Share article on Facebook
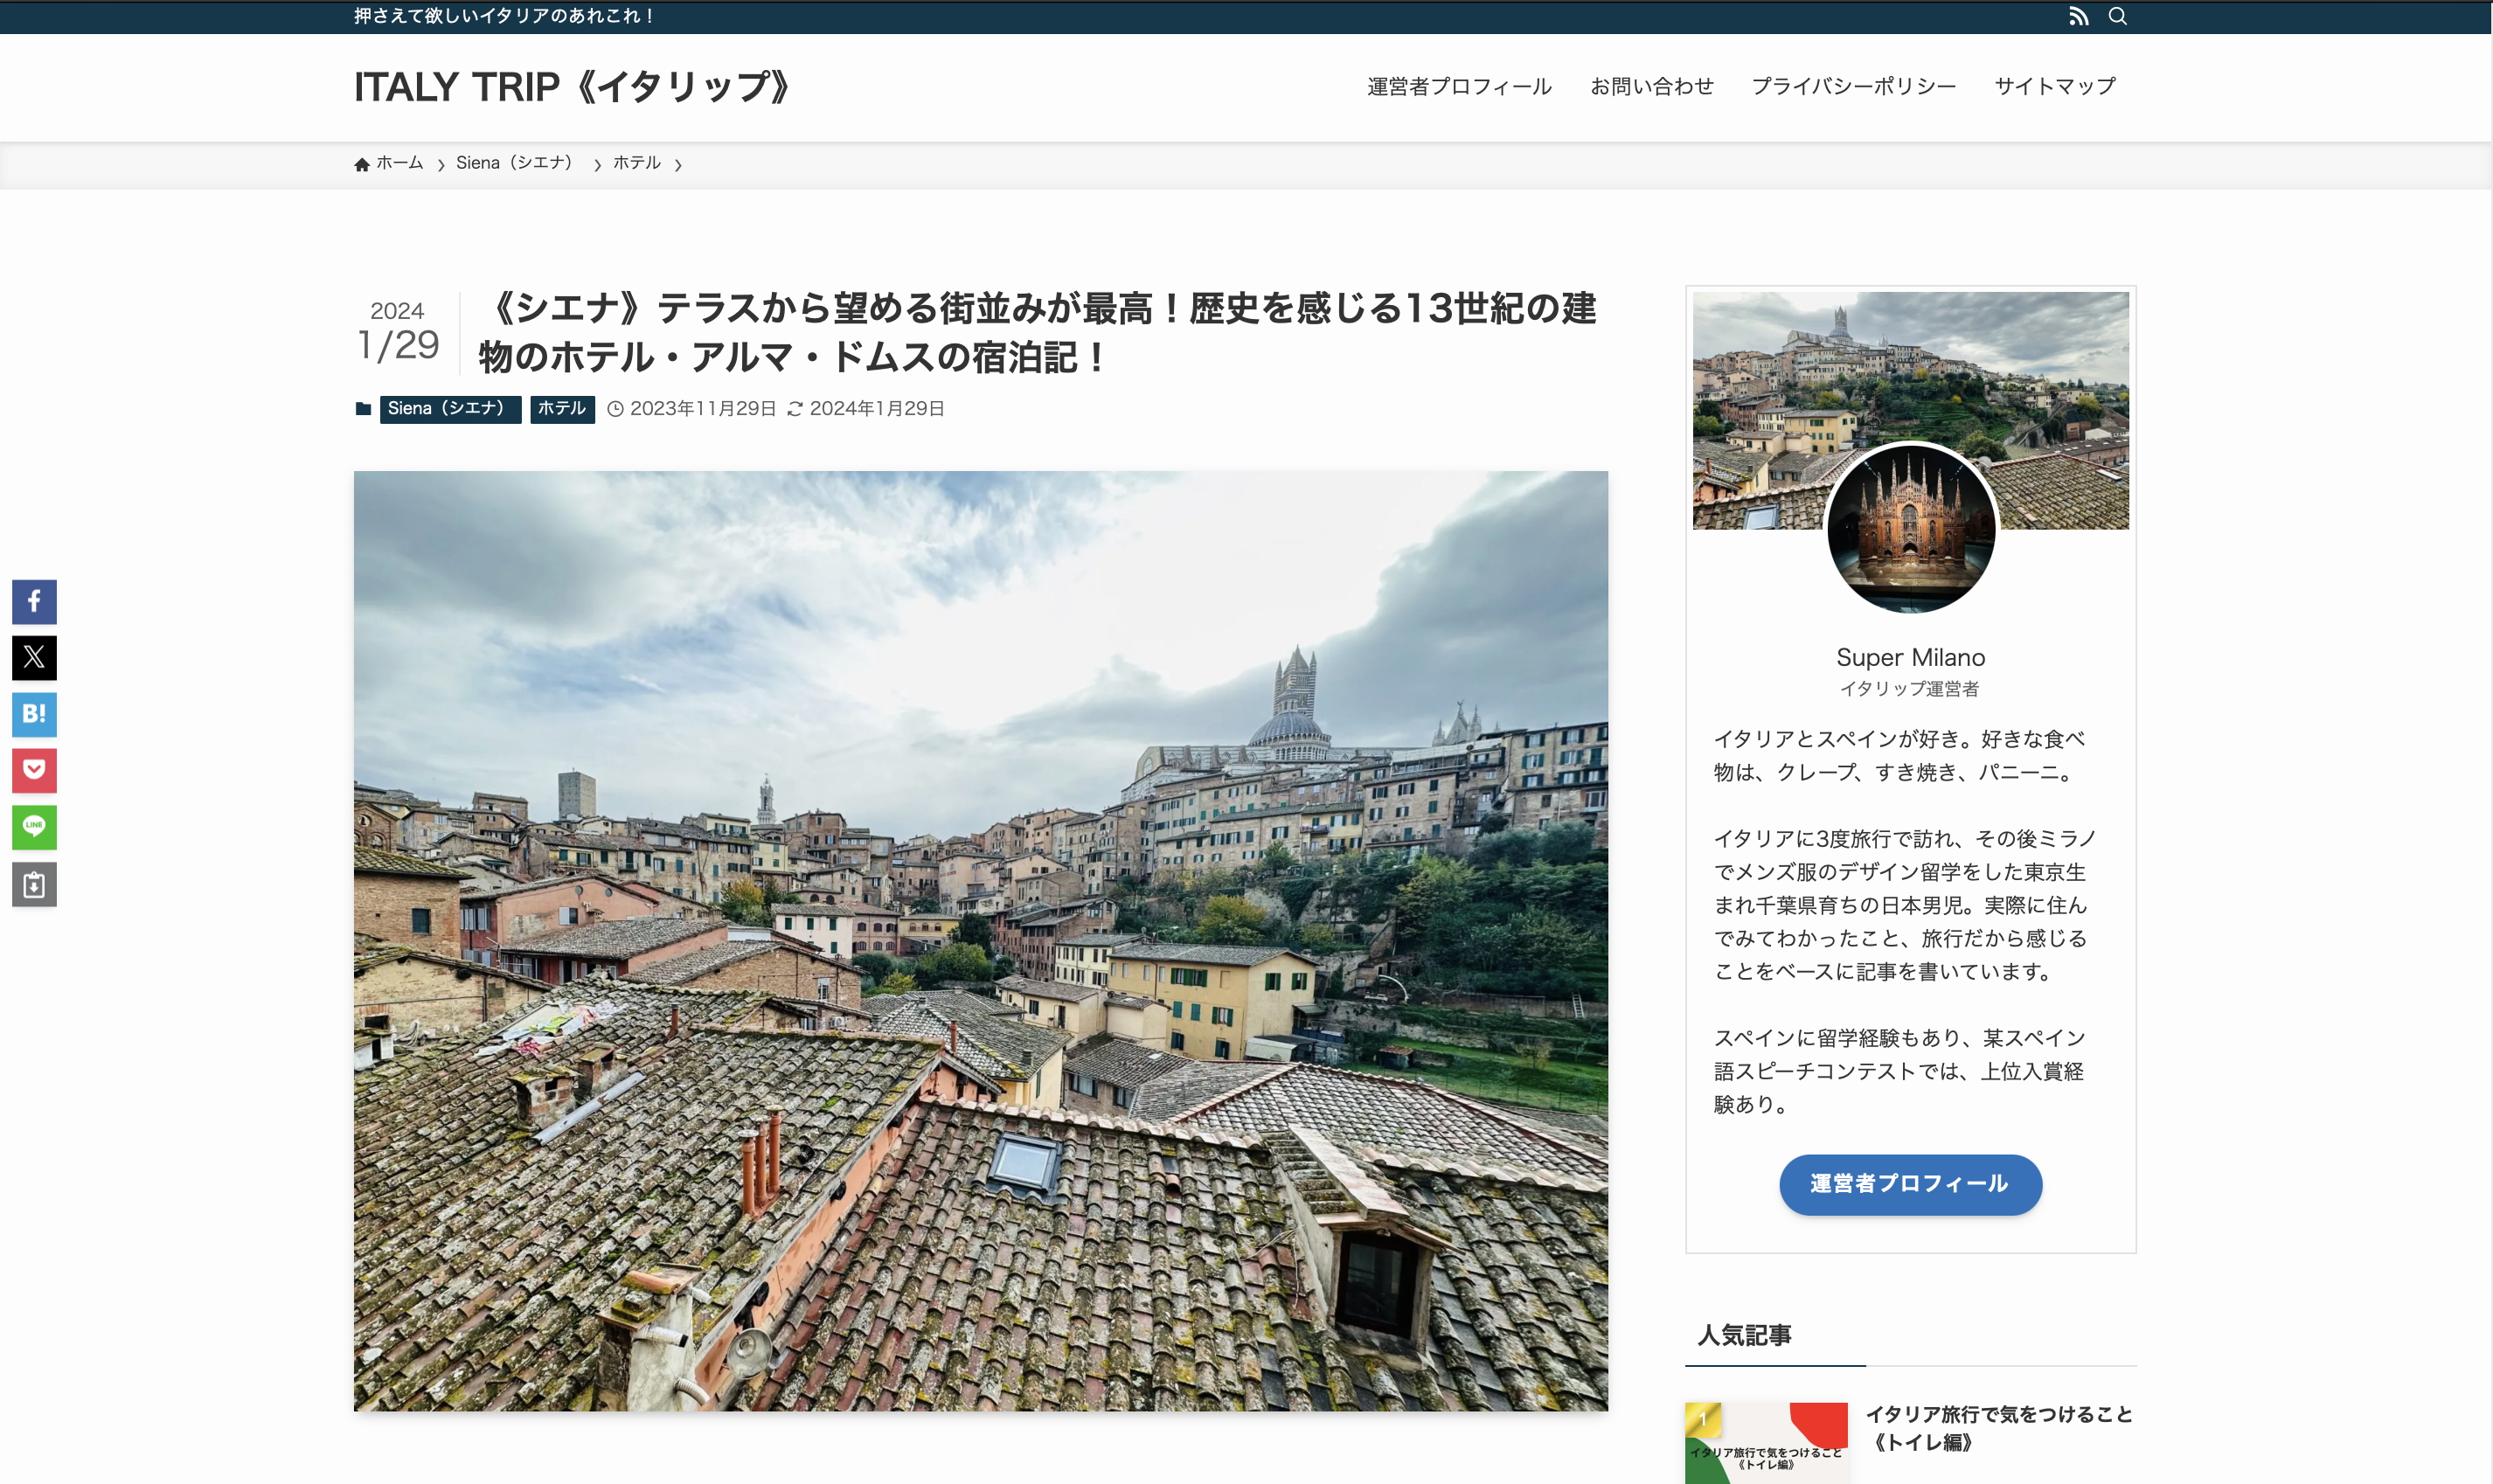 pos(34,601)
